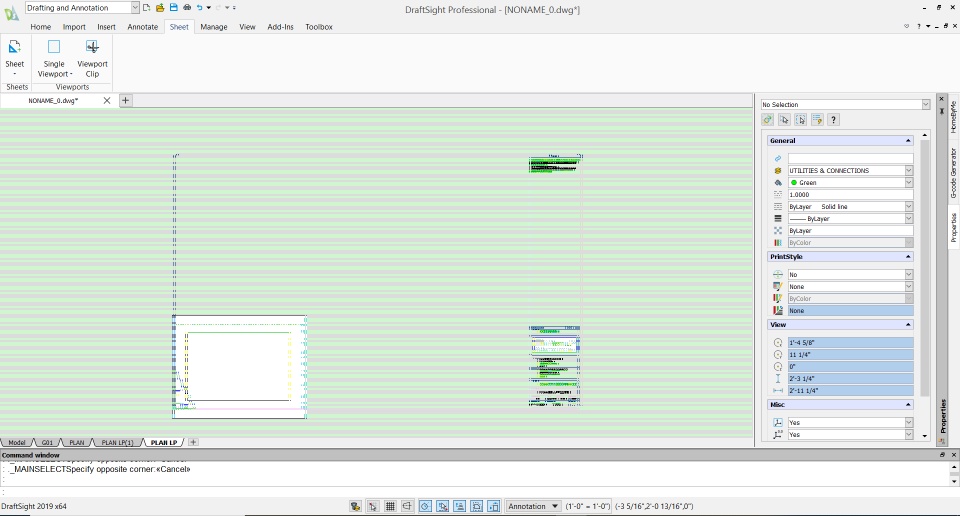The height and width of the screenshot is (516, 960).
Task: Open the HomeByMe side panel tab
Action: click(x=953, y=117)
